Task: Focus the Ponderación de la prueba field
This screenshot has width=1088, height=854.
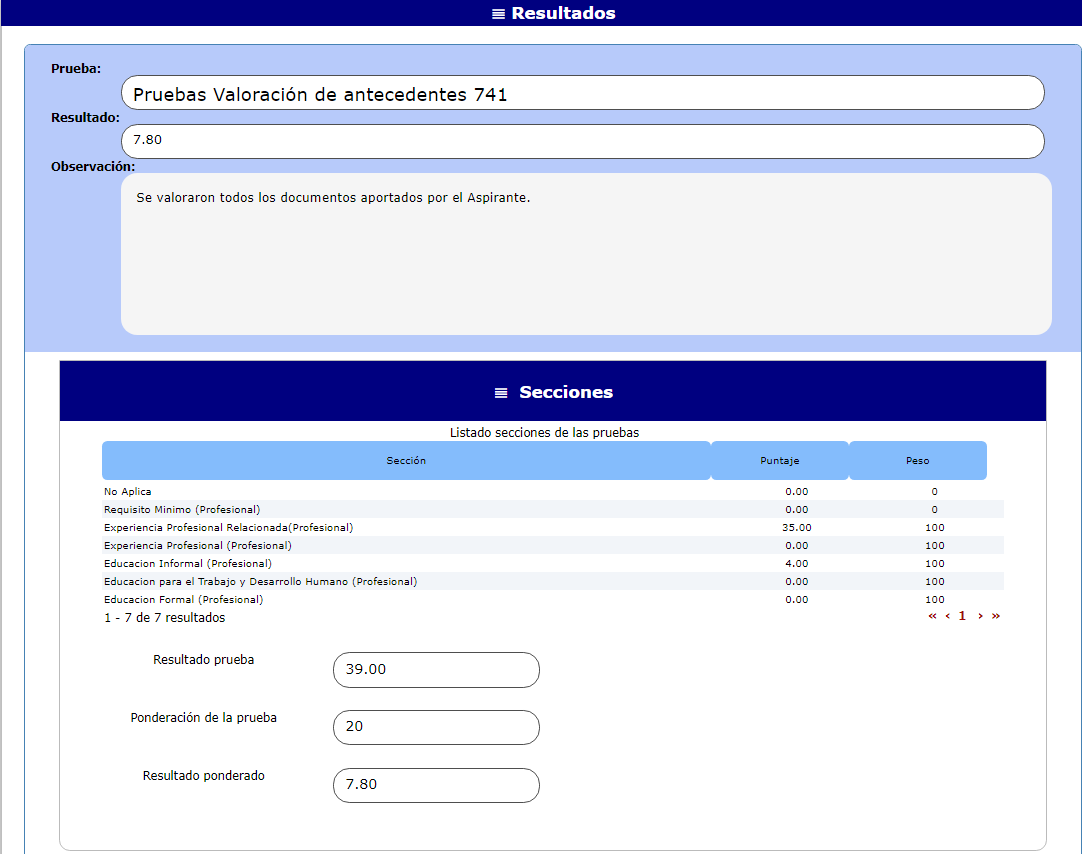Action: [436, 727]
